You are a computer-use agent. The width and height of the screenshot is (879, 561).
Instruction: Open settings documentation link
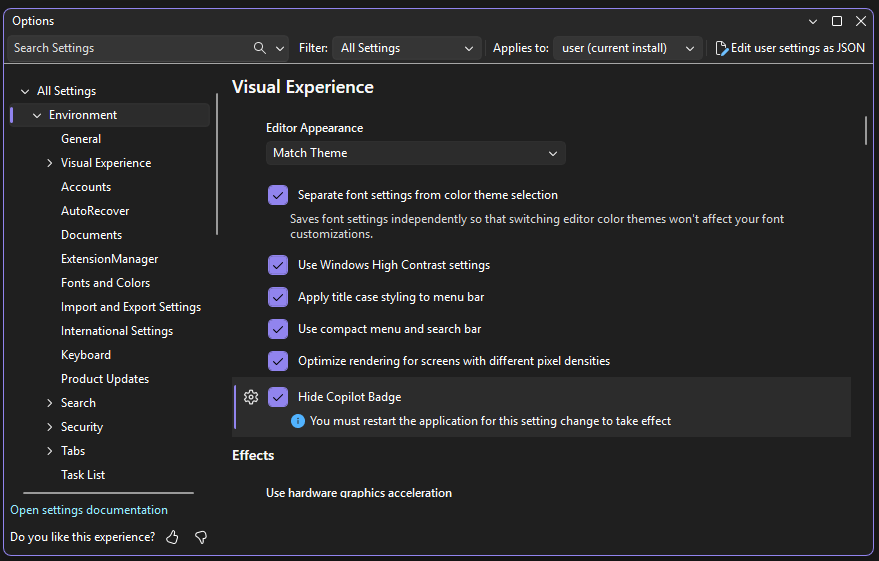[89, 510]
